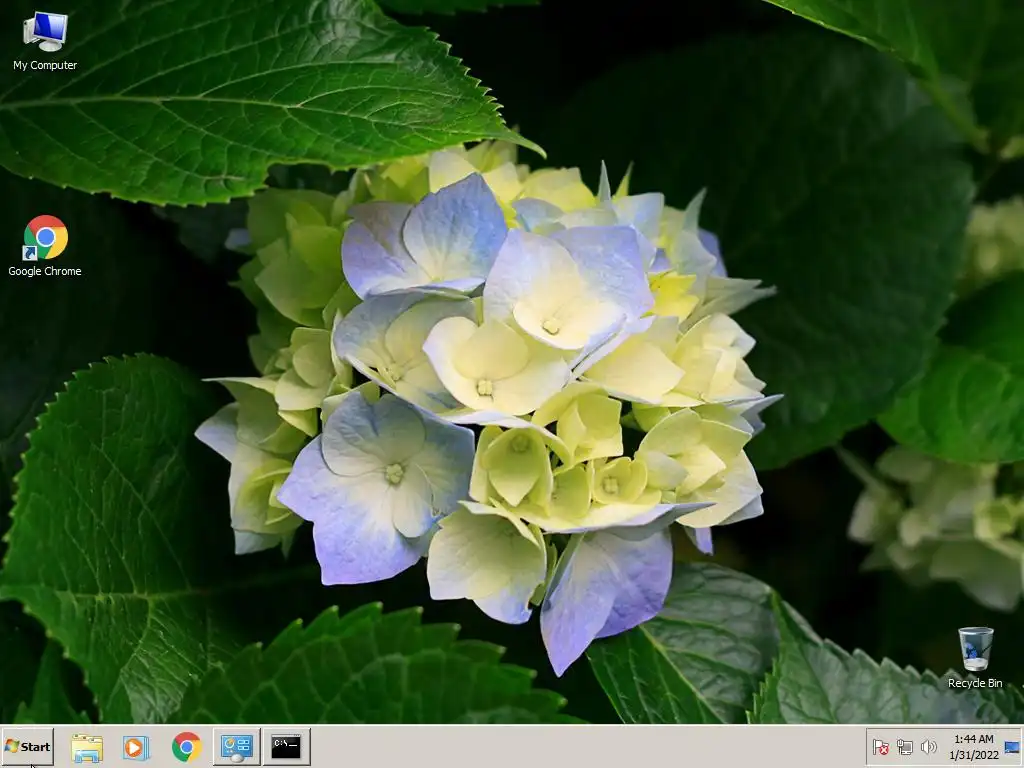
Task: Launch Google Chrome from the taskbar
Action: (187, 747)
